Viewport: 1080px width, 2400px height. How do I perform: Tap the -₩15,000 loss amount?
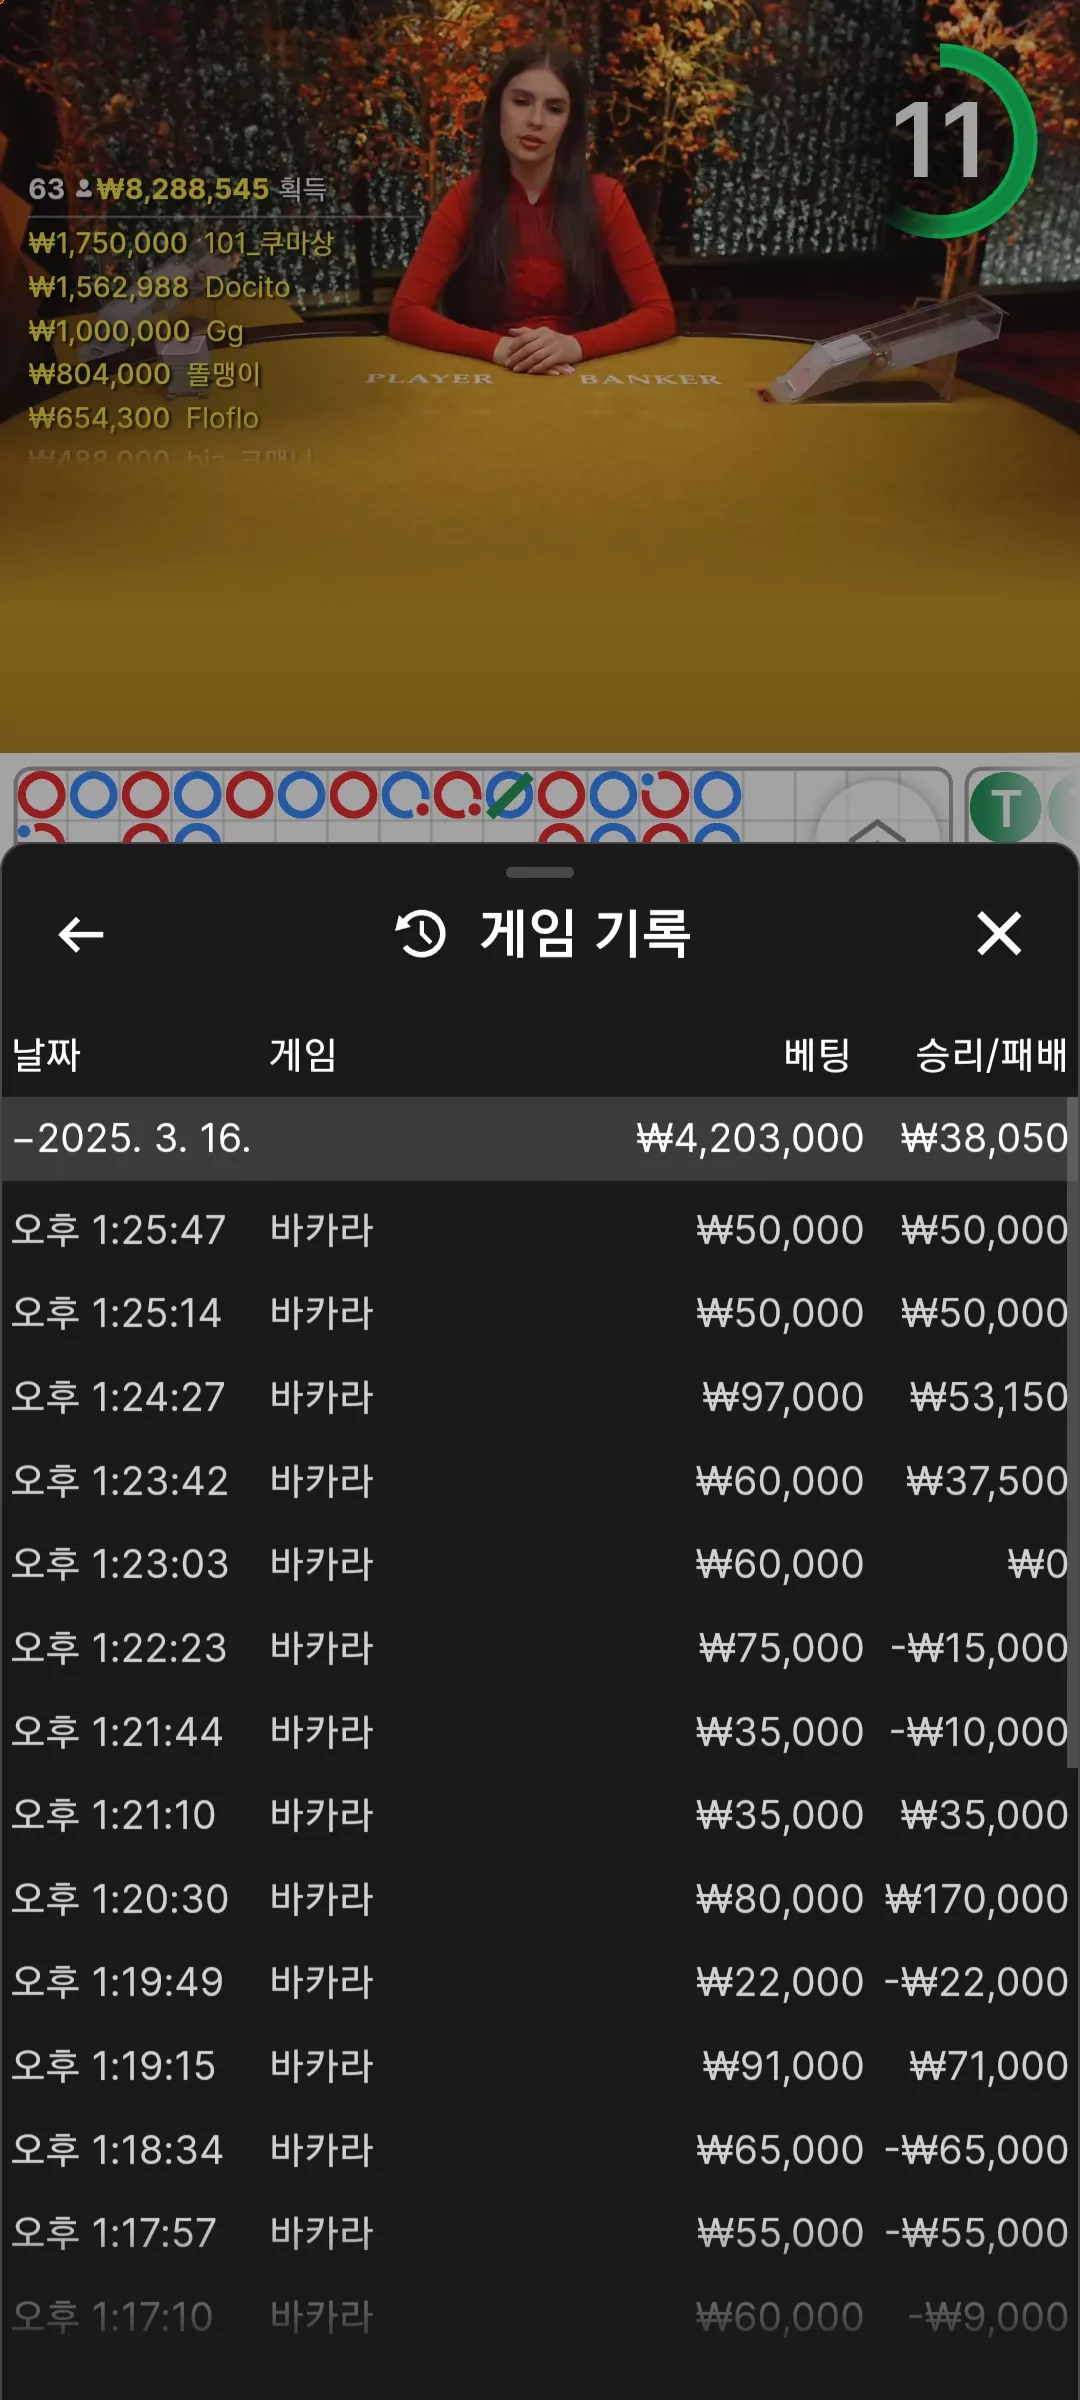(x=980, y=1647)
